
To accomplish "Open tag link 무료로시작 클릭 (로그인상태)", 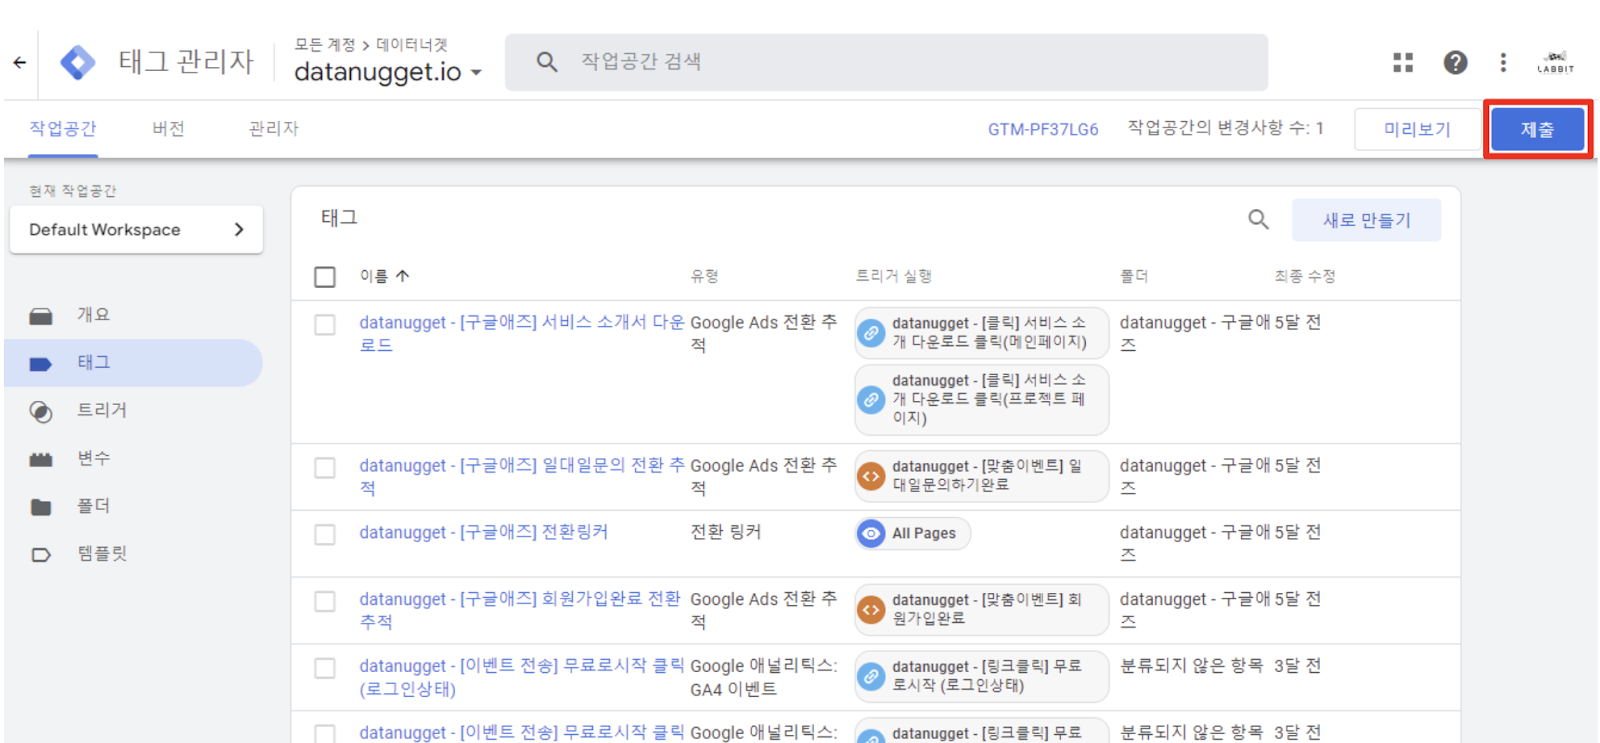I will (522, 677).
